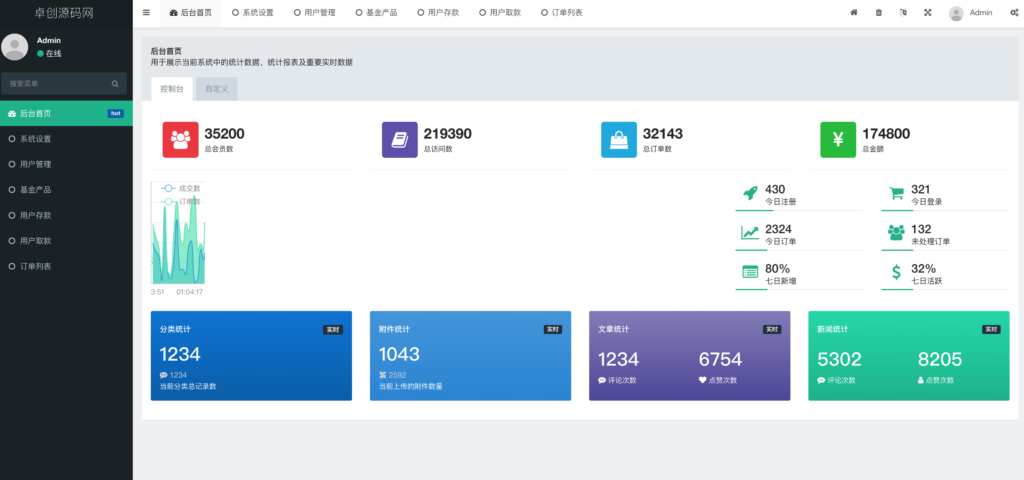Viewport: 1024px width, 480px height.
Task: Open 后台首页 in the sidebar menu
Action: [66, 114]
